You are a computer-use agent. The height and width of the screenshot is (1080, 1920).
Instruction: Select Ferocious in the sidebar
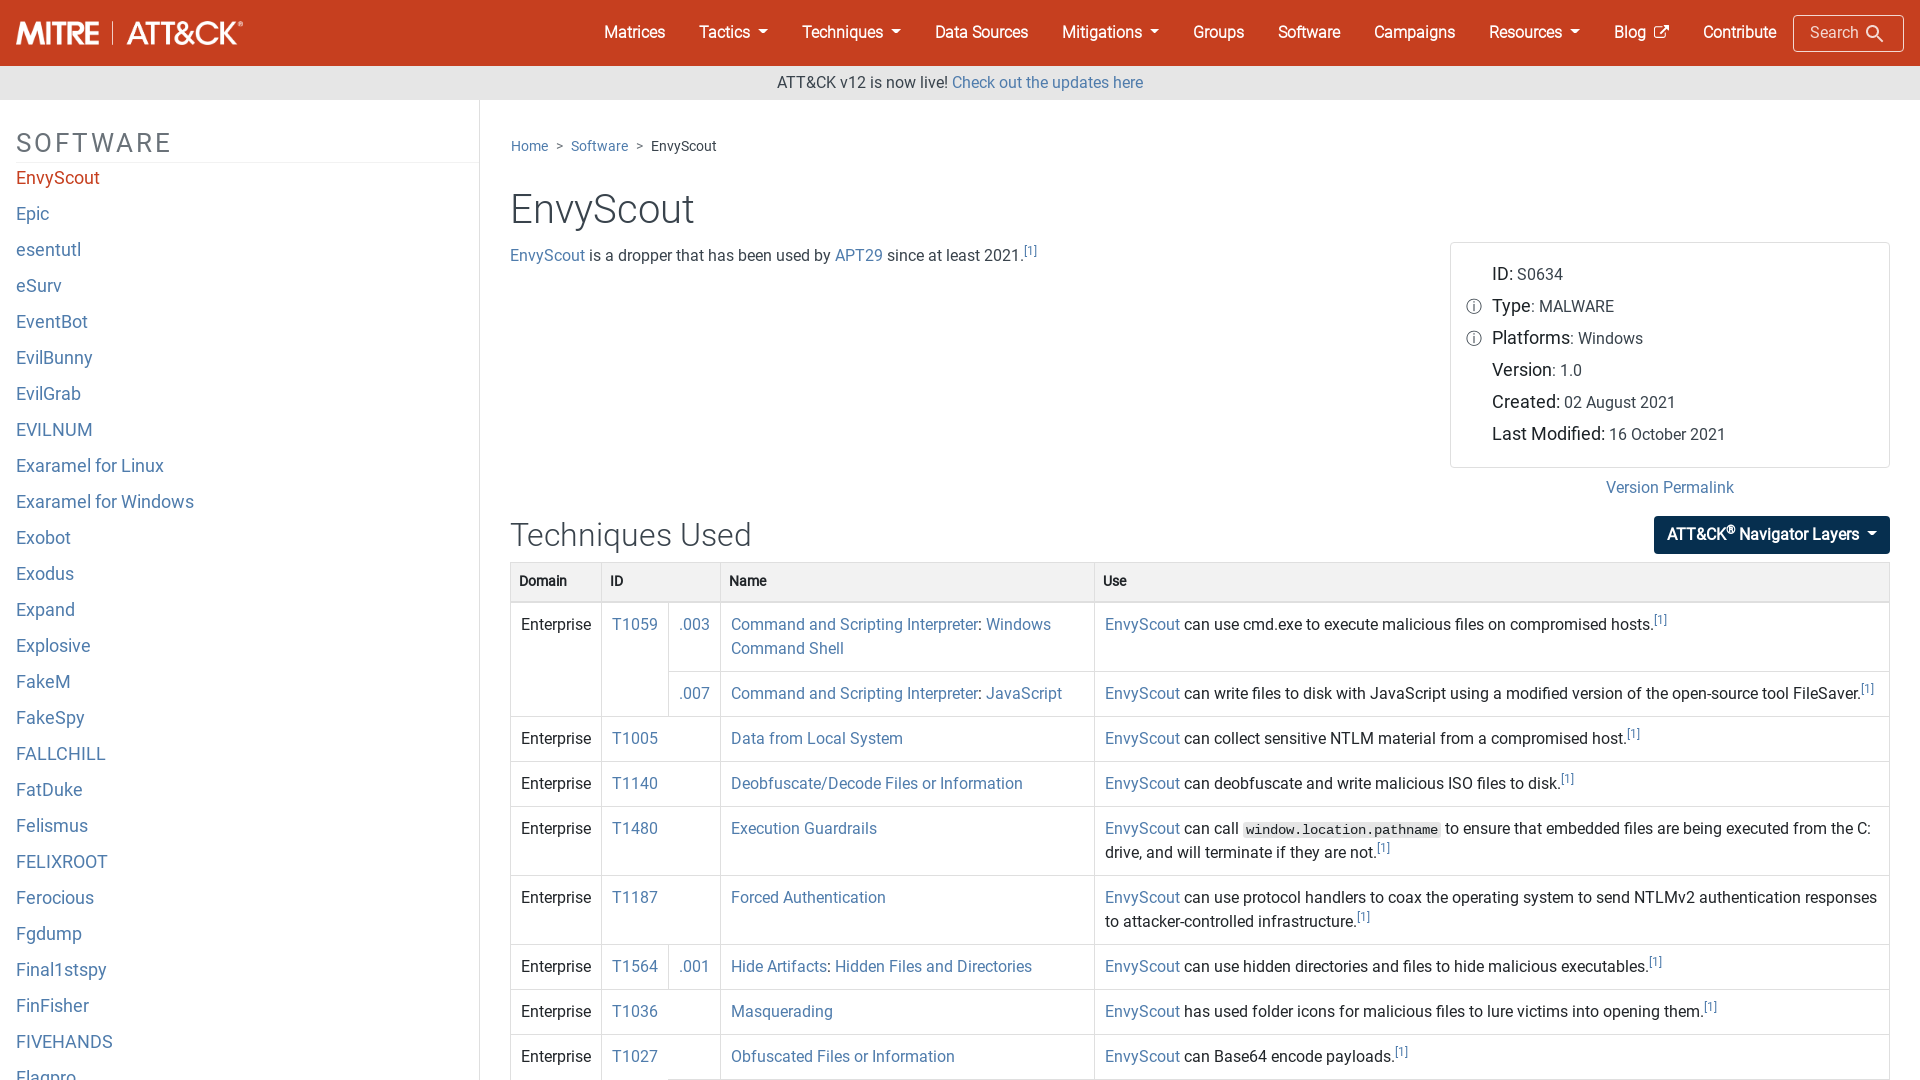pyautogui.click(x=54, y=898)
